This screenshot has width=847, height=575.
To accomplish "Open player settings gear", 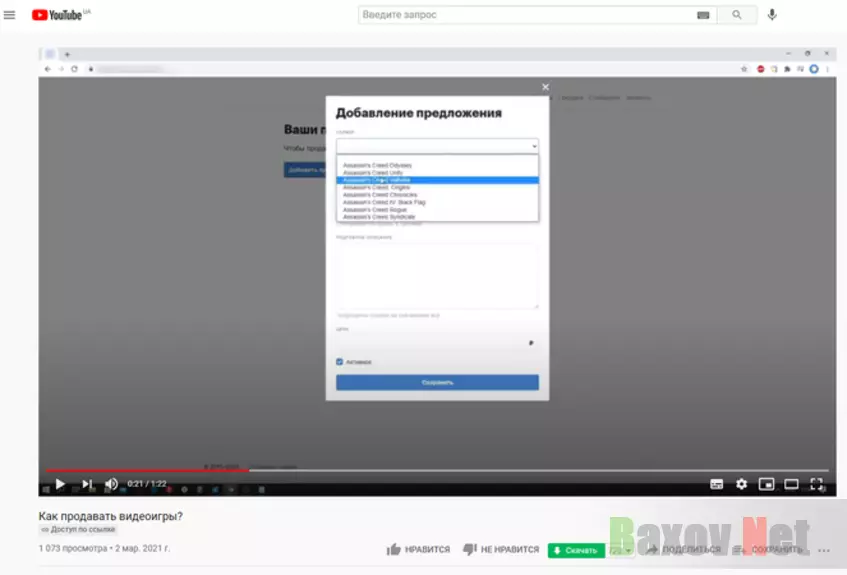I will coord(742,484).
